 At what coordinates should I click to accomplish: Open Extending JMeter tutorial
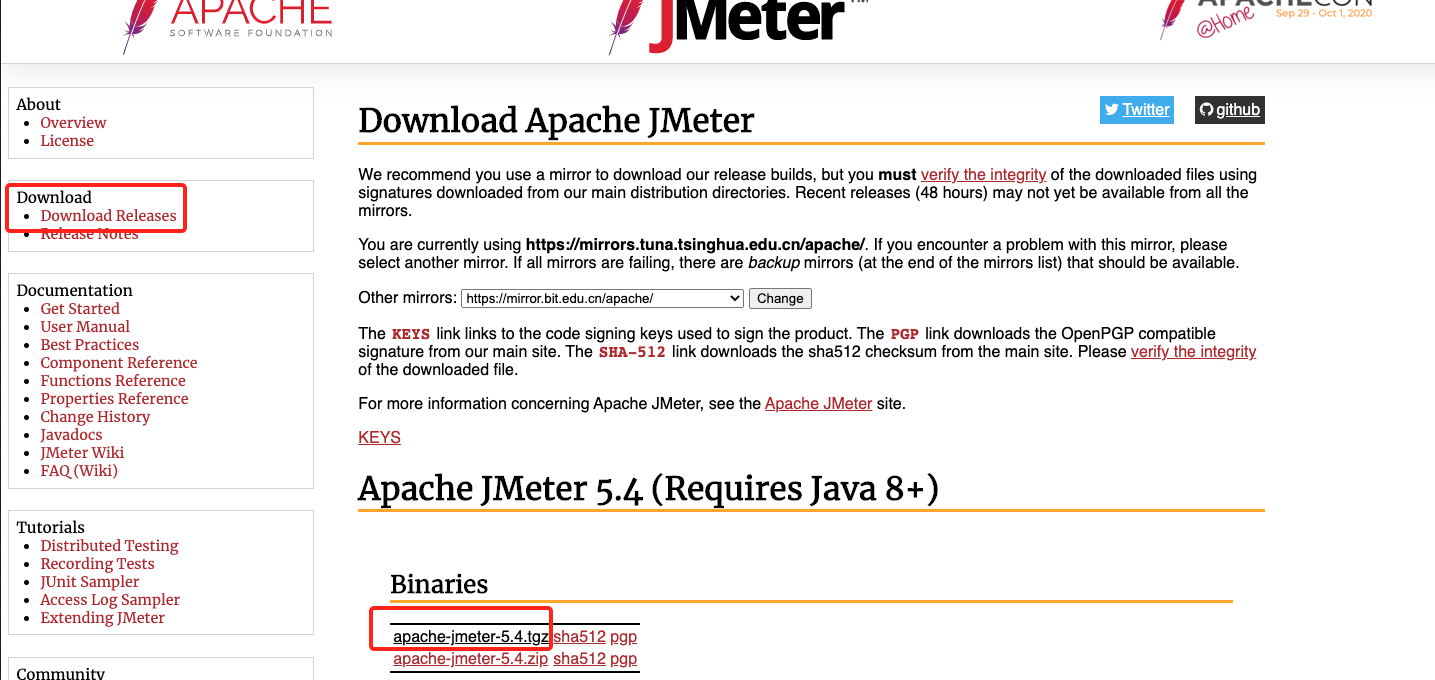[102, 618]
